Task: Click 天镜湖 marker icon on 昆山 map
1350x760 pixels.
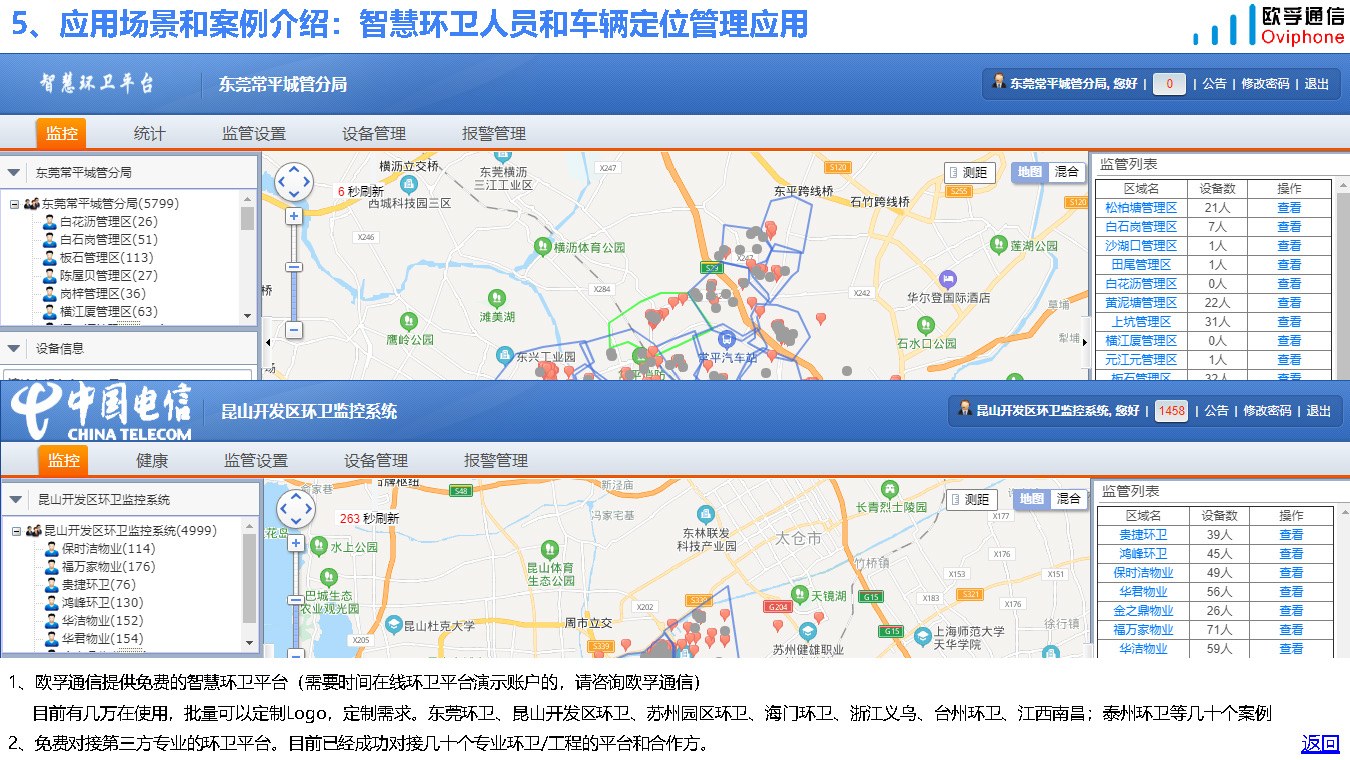Action: [799, 595]
